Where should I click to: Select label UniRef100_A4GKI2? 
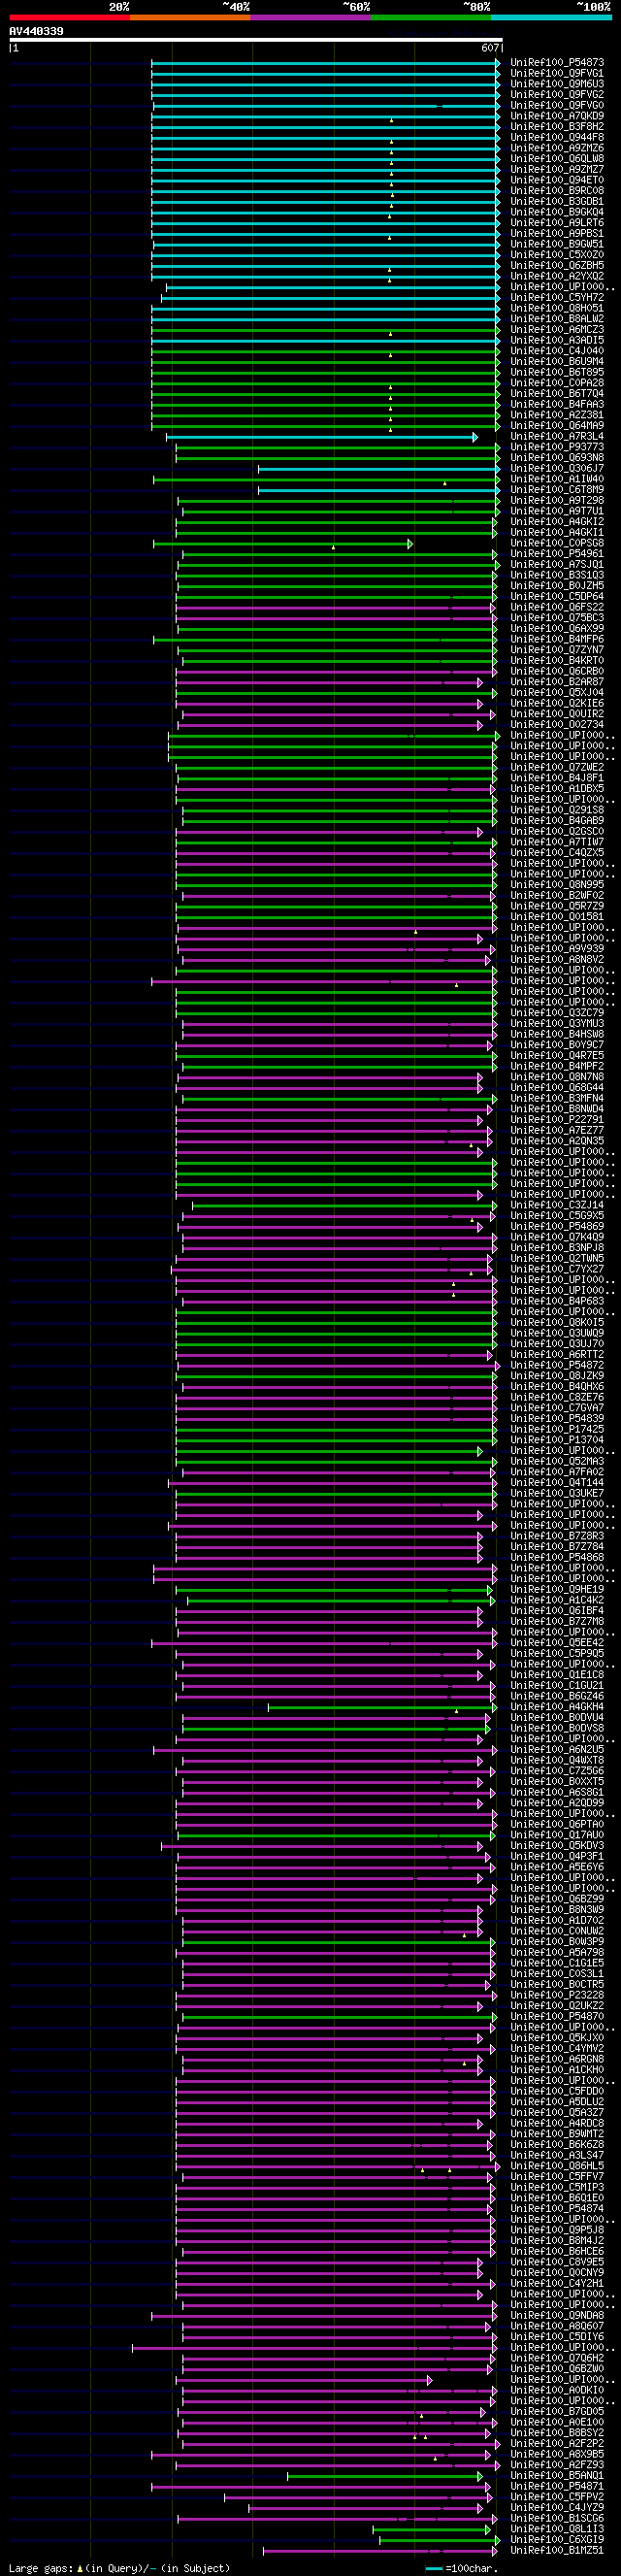coord(557,522)
